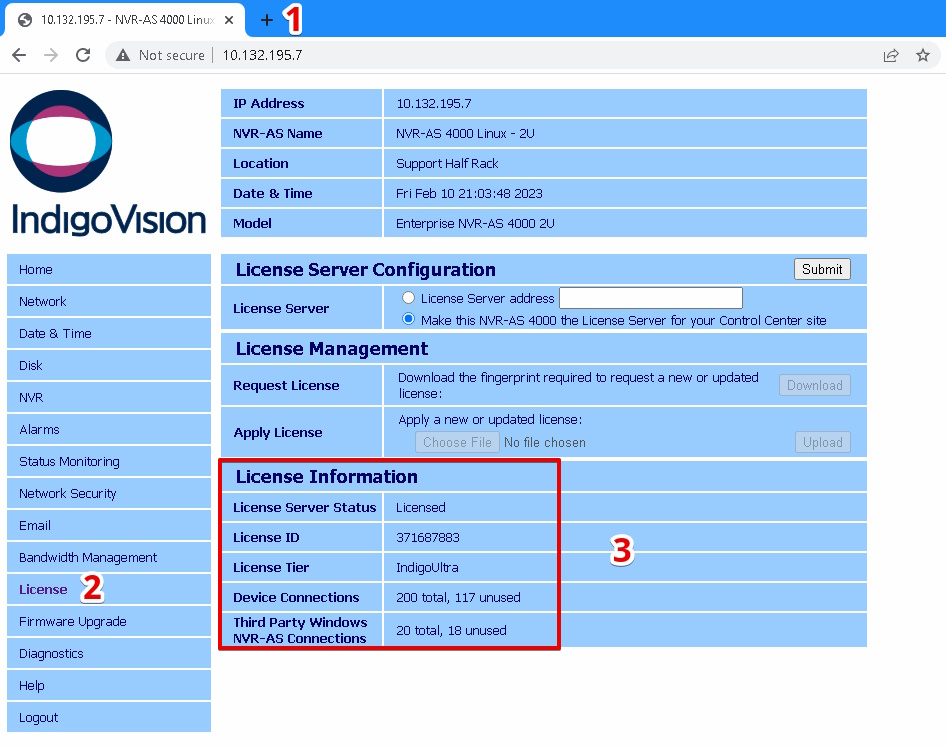Click the License Server address text field
This screenshot has height=746, width=946.
point(650,297)
